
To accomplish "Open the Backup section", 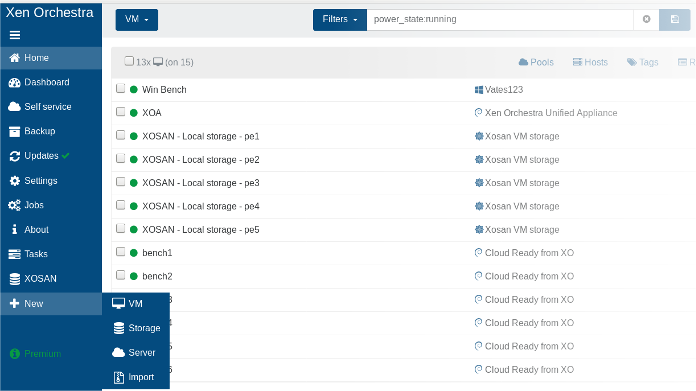I will [x=51, y=131].
